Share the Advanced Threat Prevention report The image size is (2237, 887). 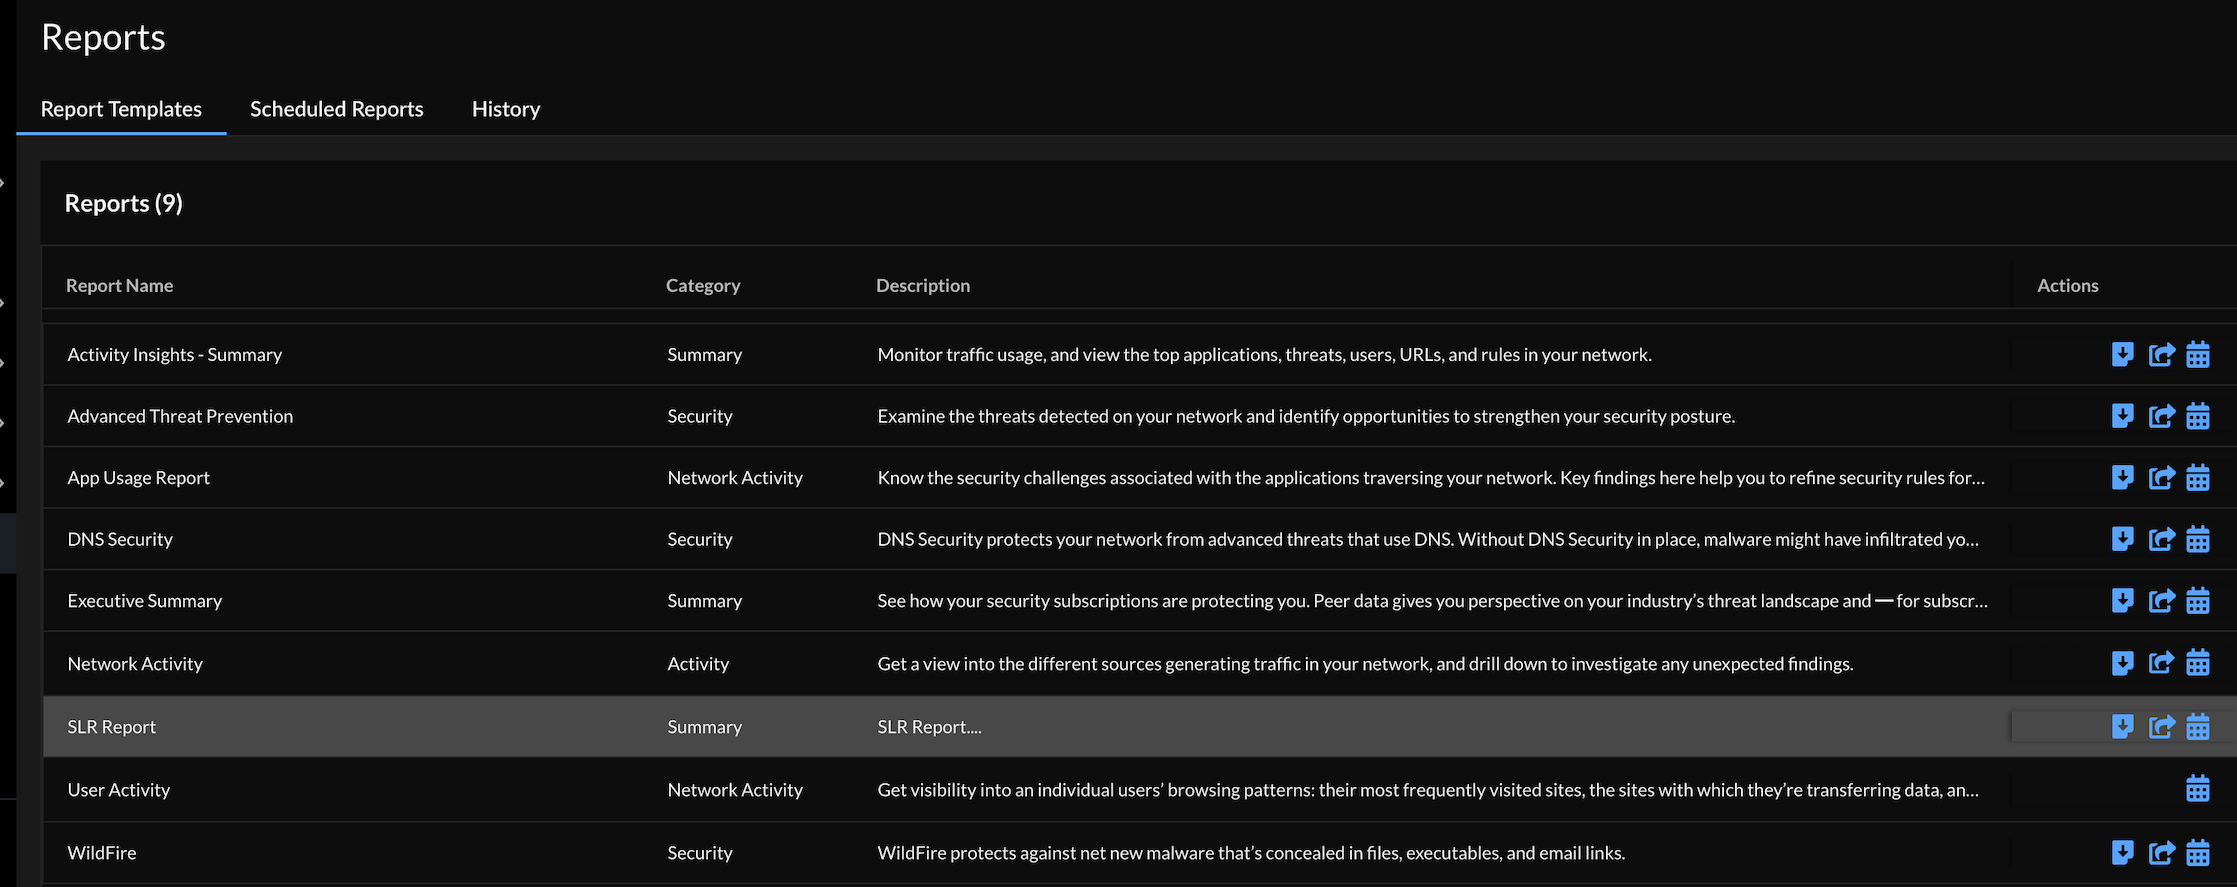2161,416
